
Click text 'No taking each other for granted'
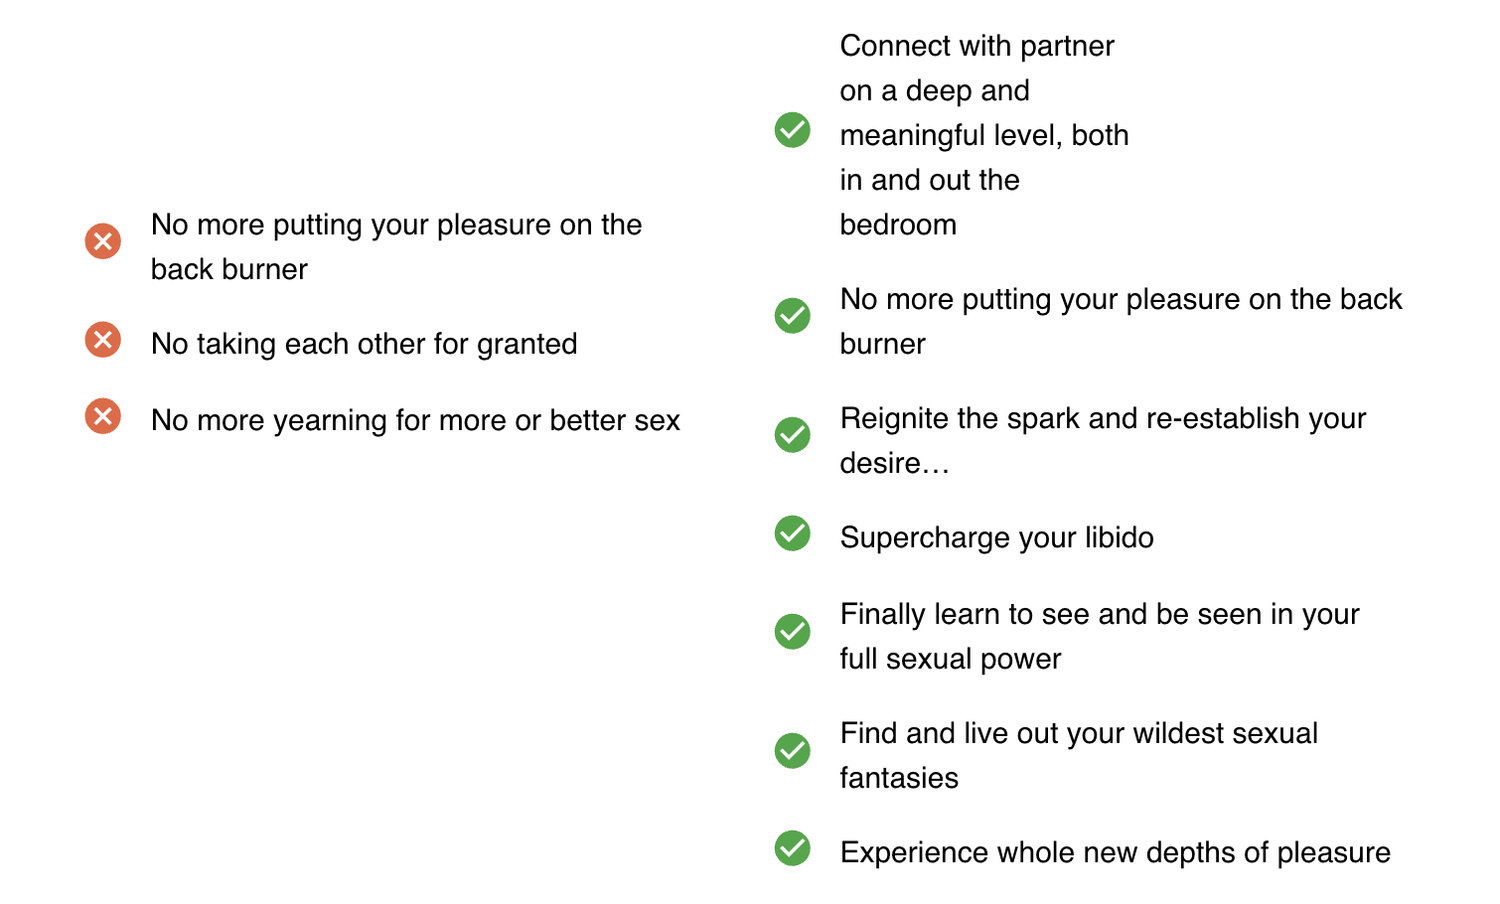pos(364,344)
